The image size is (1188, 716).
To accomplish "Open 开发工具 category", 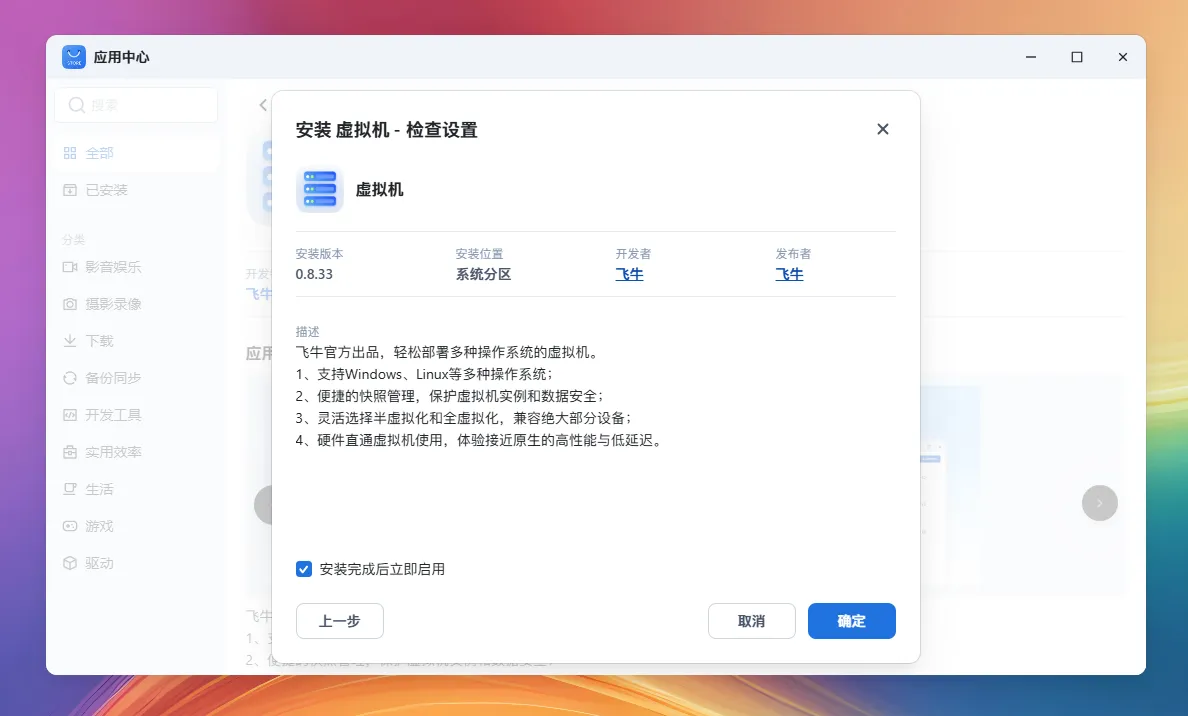I will 112,415.
